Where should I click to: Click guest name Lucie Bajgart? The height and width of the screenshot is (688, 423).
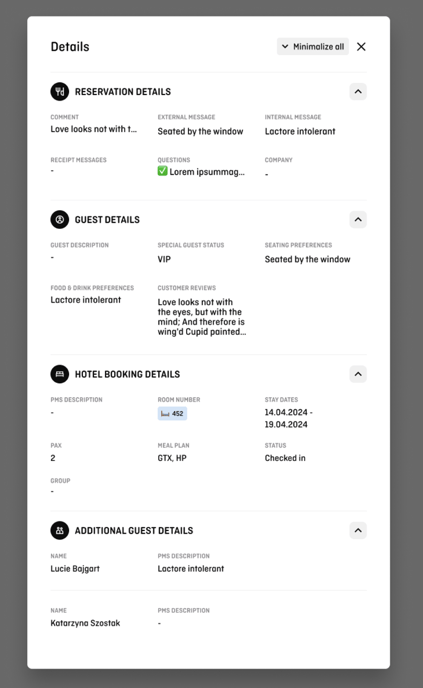[x=75, y=569]
